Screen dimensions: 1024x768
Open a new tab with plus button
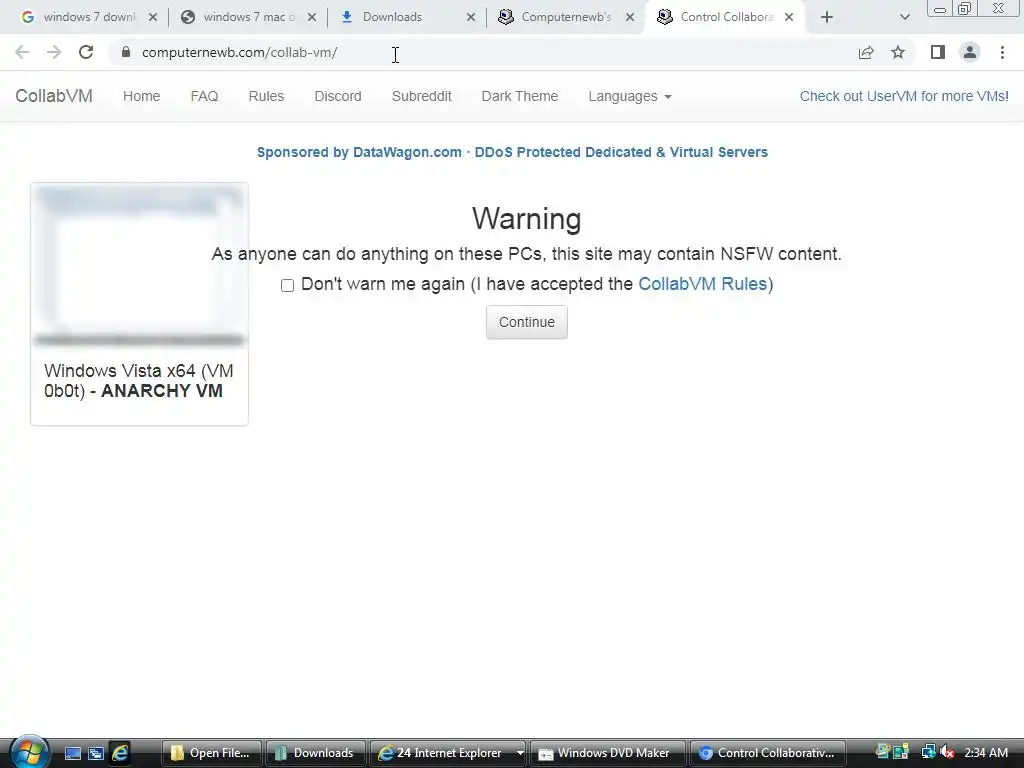tap(827, 17)
